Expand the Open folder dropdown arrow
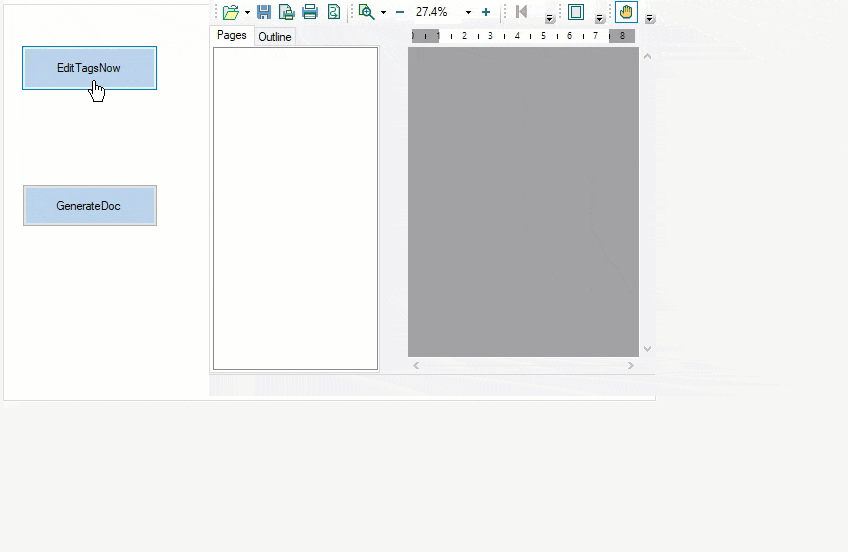Image resolution: width=848 pixels, height=552 pixels. (247, 13)
